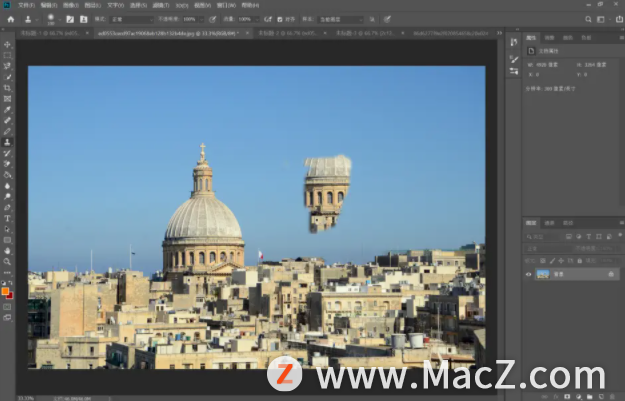The image size is (625, 401).
Task: Pick the Hand tool
Action: pyautogui.click(x=7, y=251)
